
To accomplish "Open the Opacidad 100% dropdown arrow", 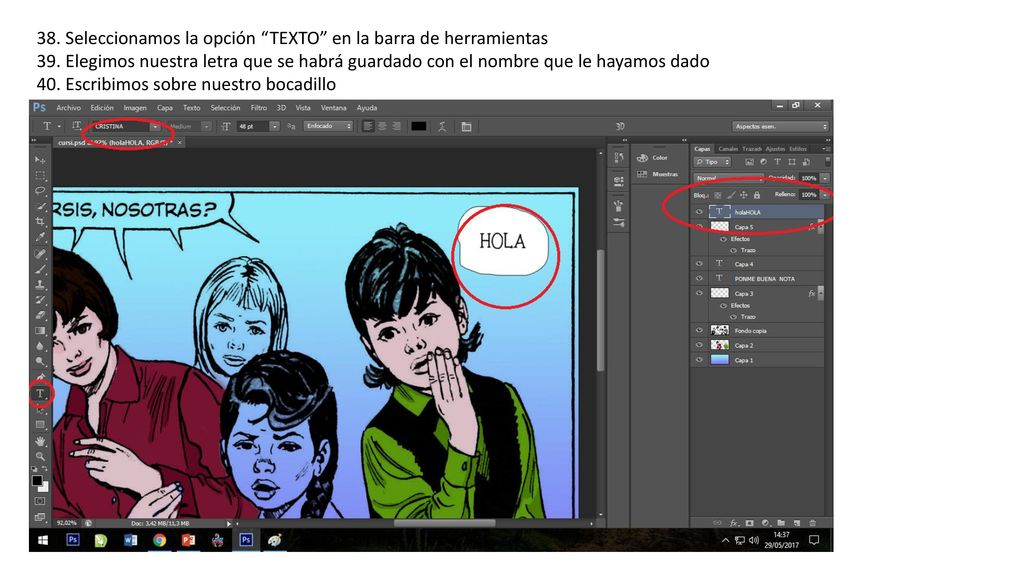I will coord(825,178).
